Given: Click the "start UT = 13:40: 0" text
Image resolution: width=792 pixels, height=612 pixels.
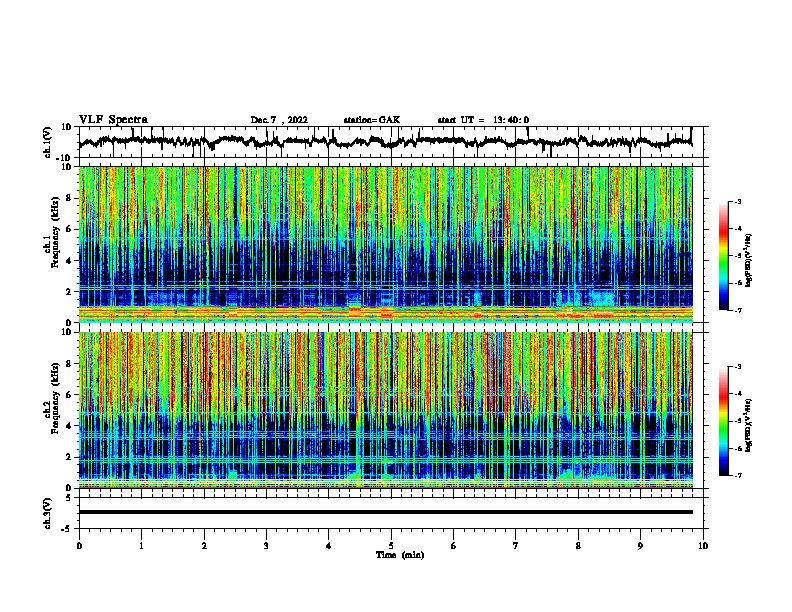Looking at the screenshot, I should coord(483,120).
